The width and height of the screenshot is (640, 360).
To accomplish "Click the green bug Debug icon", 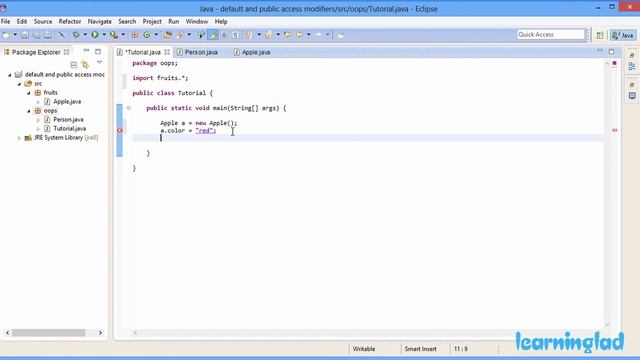I will coord(76,35).
